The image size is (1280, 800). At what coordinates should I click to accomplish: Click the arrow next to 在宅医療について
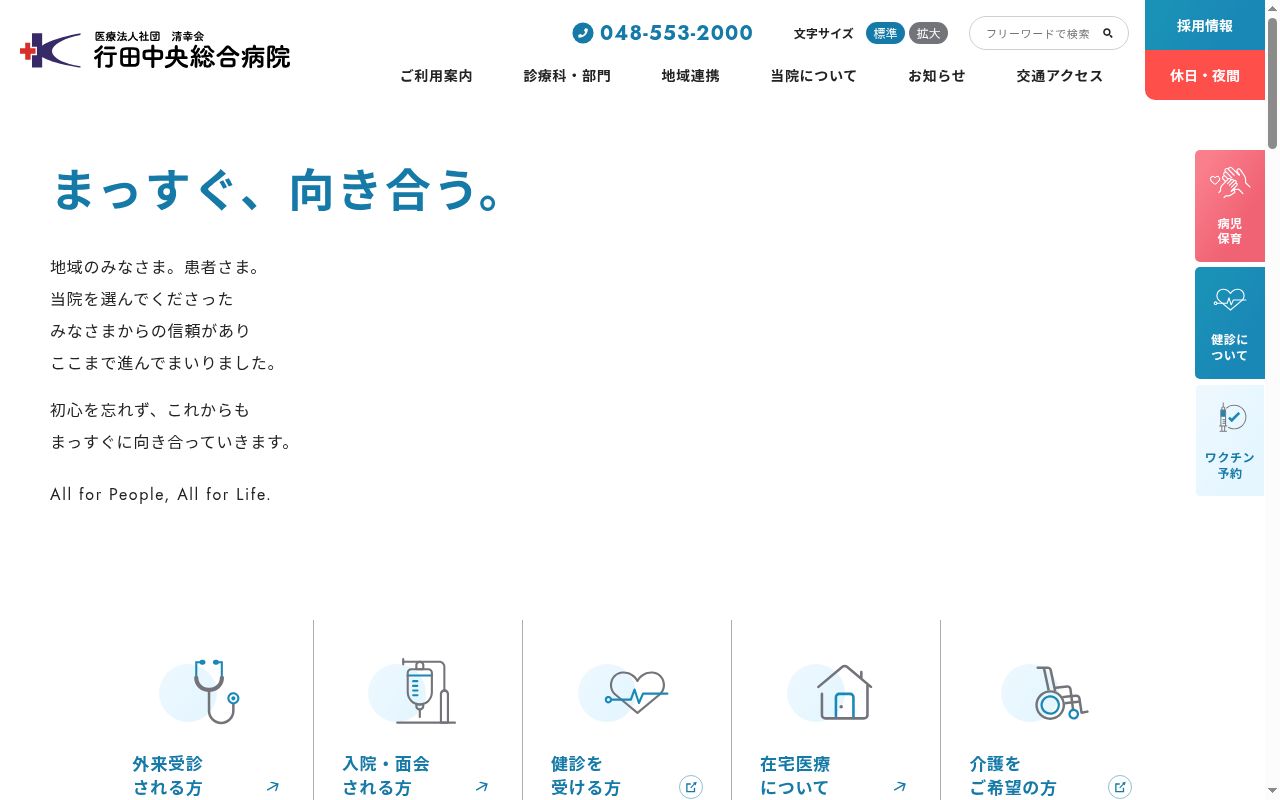tap(900, 787)
